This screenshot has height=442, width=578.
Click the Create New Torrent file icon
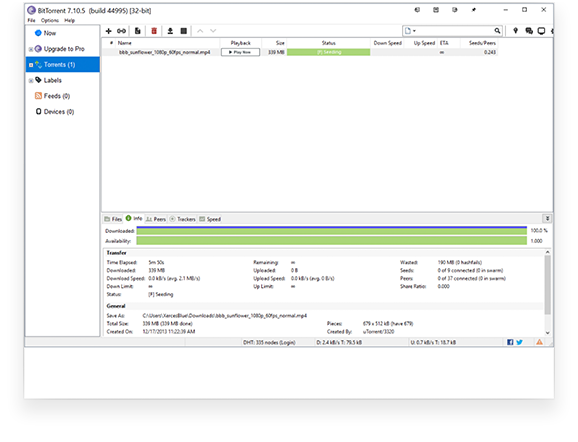[137, 31]
